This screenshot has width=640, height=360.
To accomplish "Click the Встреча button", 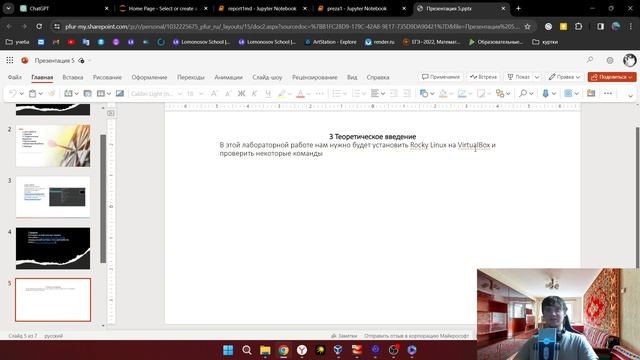I will tap(483, 77).
